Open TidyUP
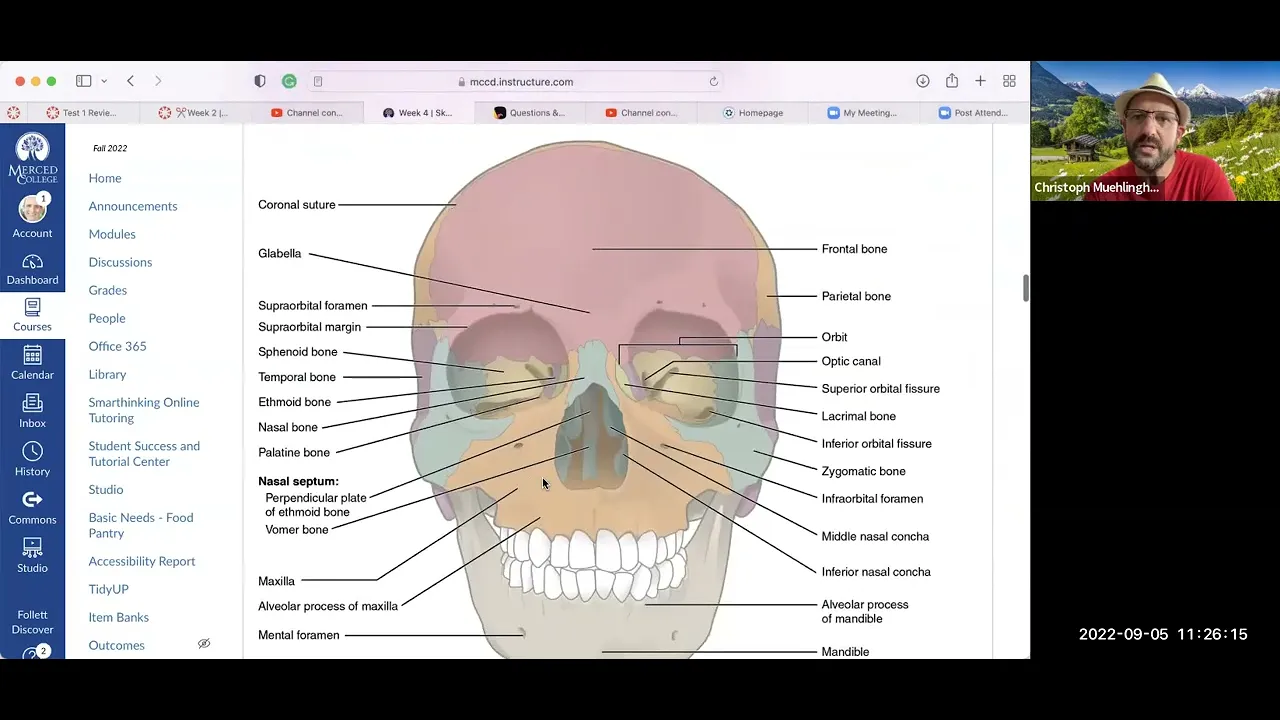The height and width of the screenshot is (720, 1280). coord(108,589)
